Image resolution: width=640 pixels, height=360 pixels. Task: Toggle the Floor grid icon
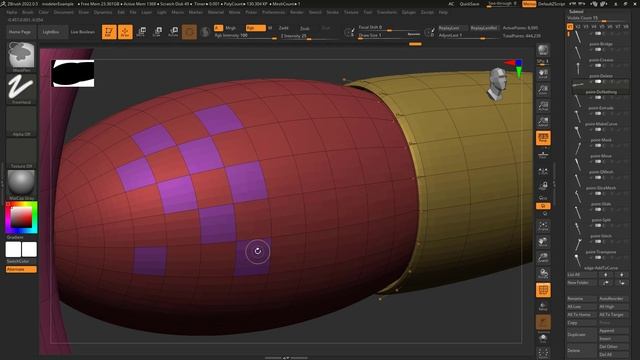tap(543, 155)
